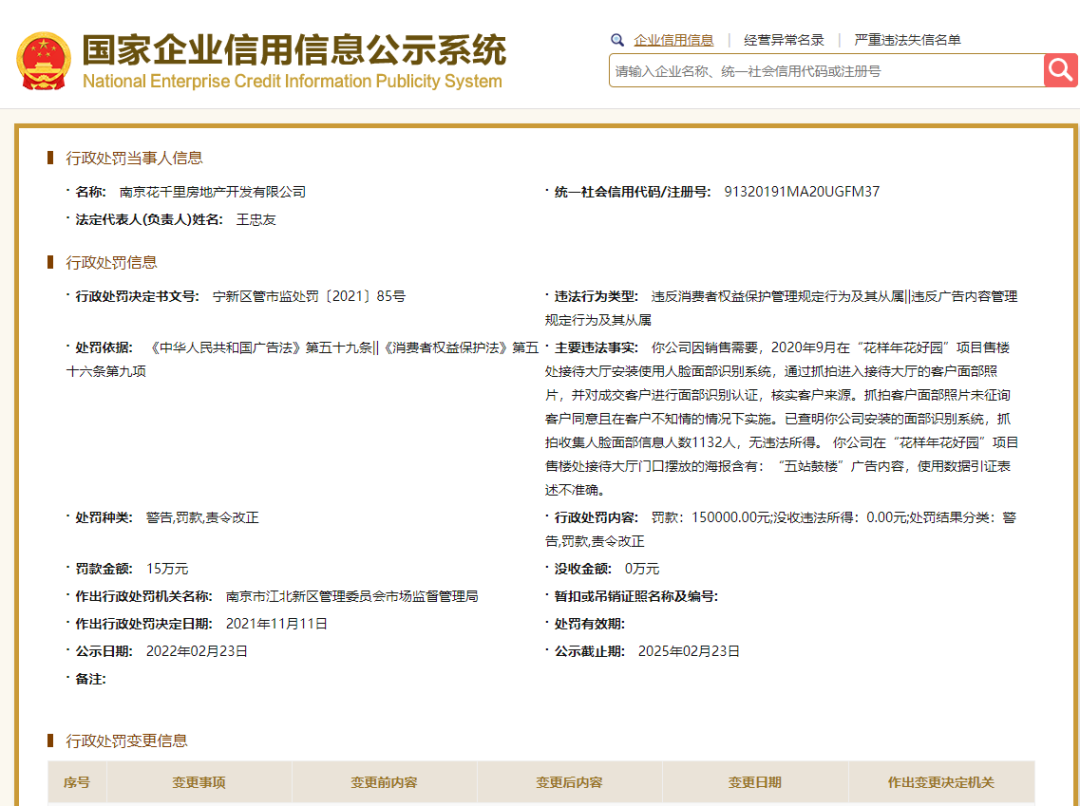
Task: Click the 序号 column header
Action: [x=76, y=782]
